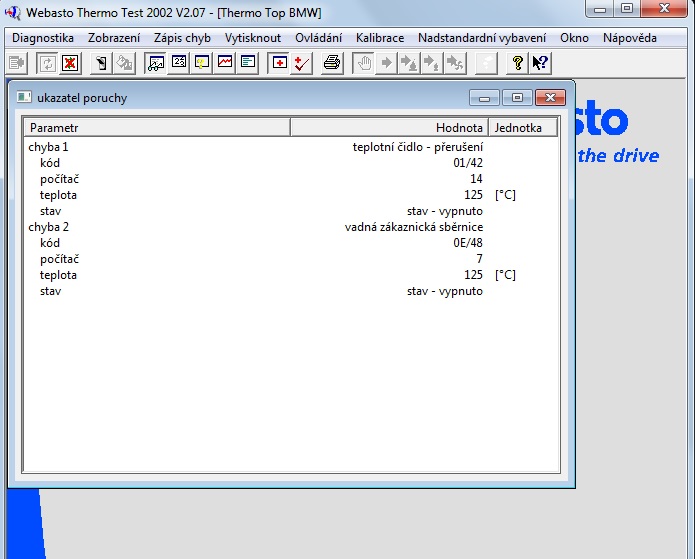Open the Nápověda menu
This screenshot has width=695, height=559.
[629, 38]
